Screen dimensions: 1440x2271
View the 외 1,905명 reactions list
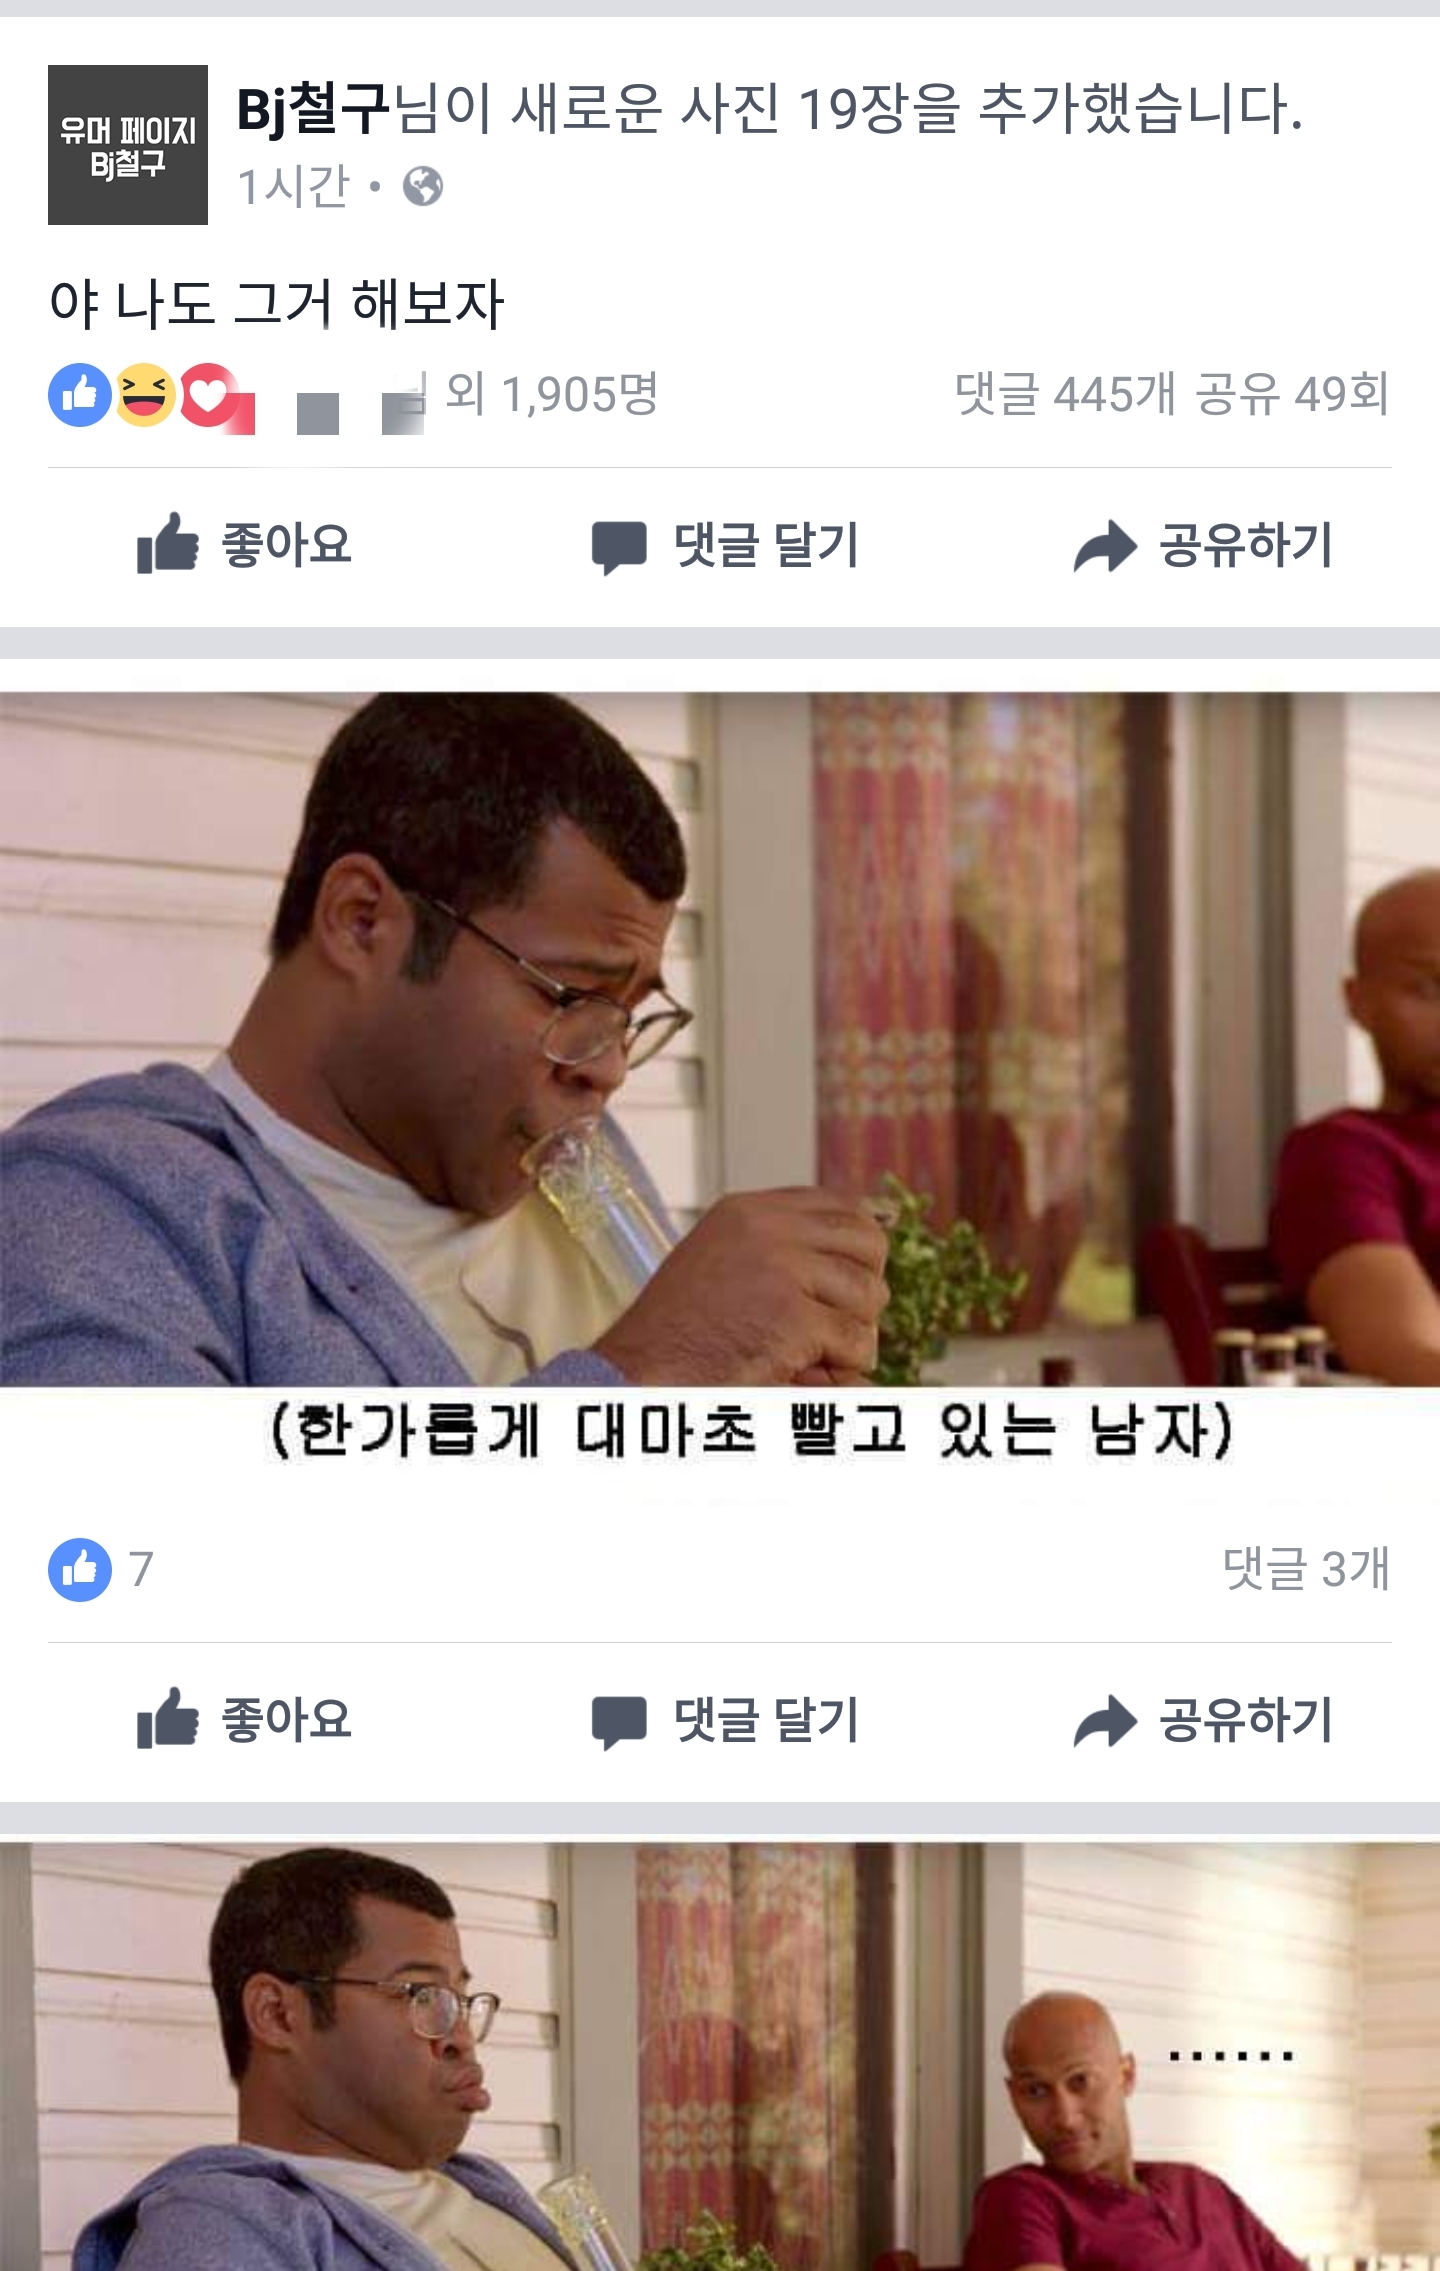[x=552, y=394]
